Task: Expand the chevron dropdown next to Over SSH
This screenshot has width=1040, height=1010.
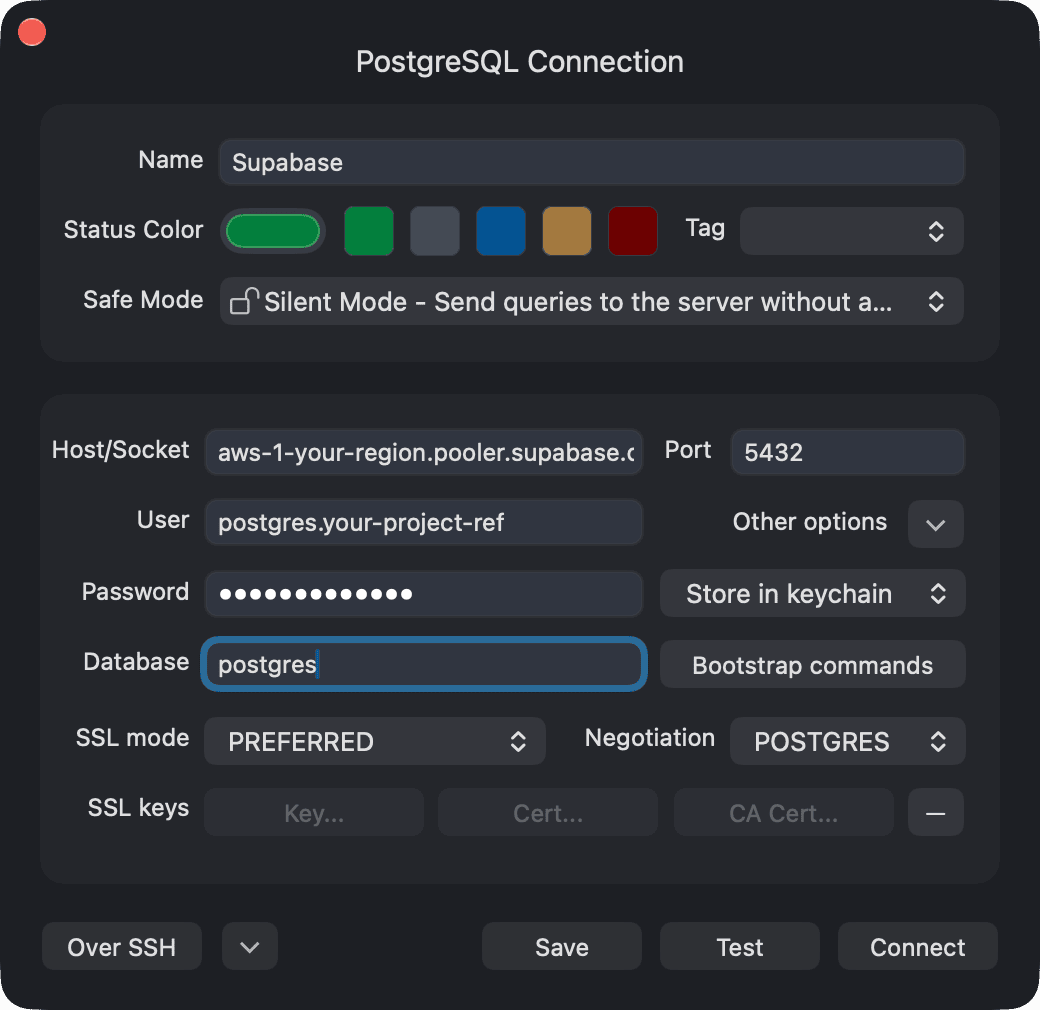Action: [249, 946]
